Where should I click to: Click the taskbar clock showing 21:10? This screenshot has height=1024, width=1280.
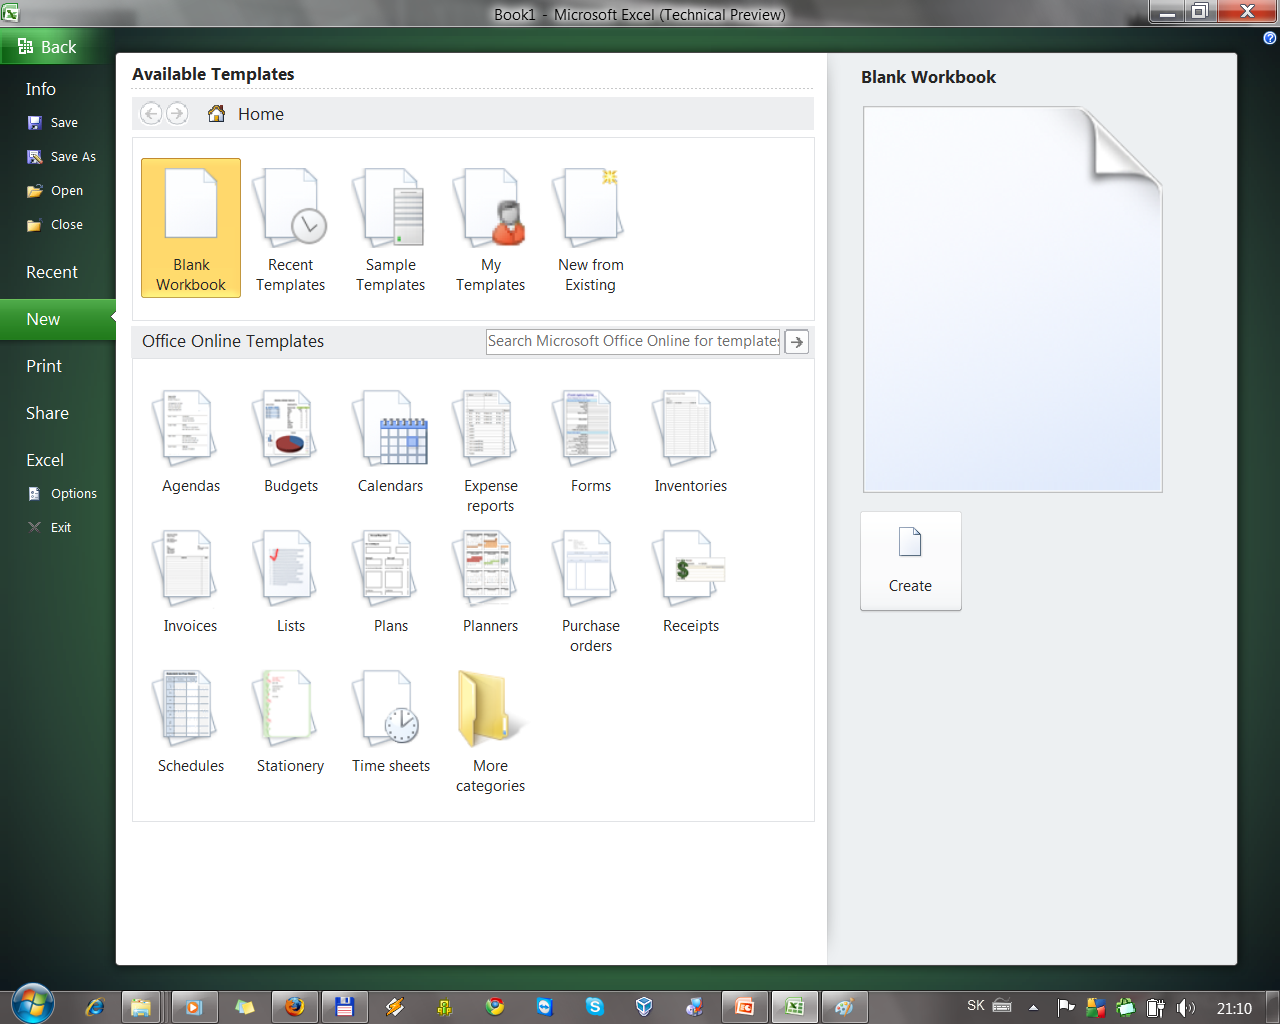pyautogui.click(x=1235, y=1008)
